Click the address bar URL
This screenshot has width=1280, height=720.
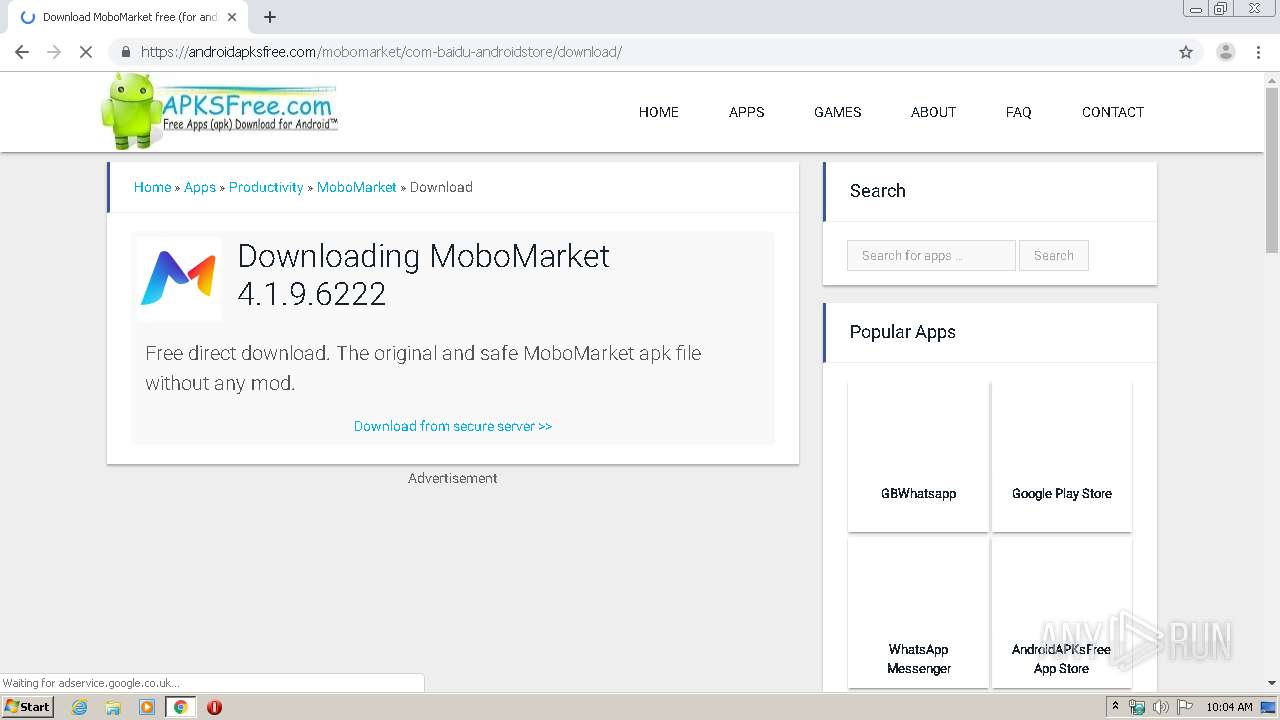tap(381, 52)
